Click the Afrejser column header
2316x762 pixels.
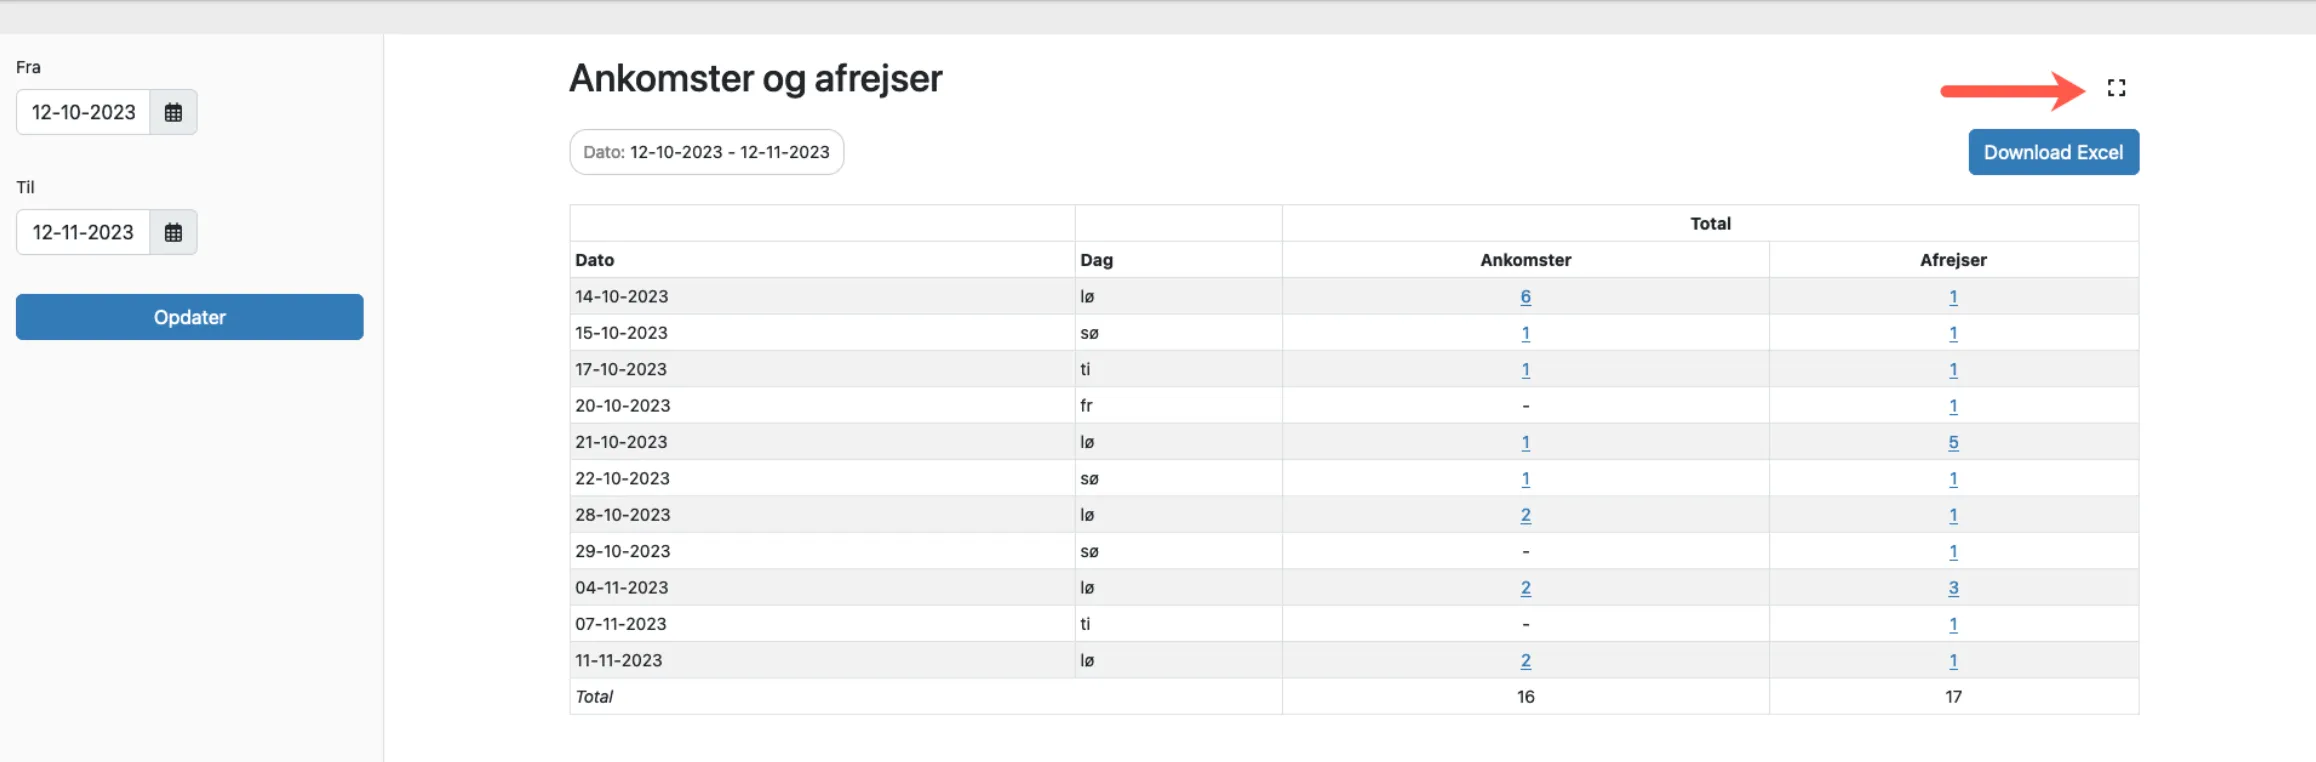point(1953,260)
